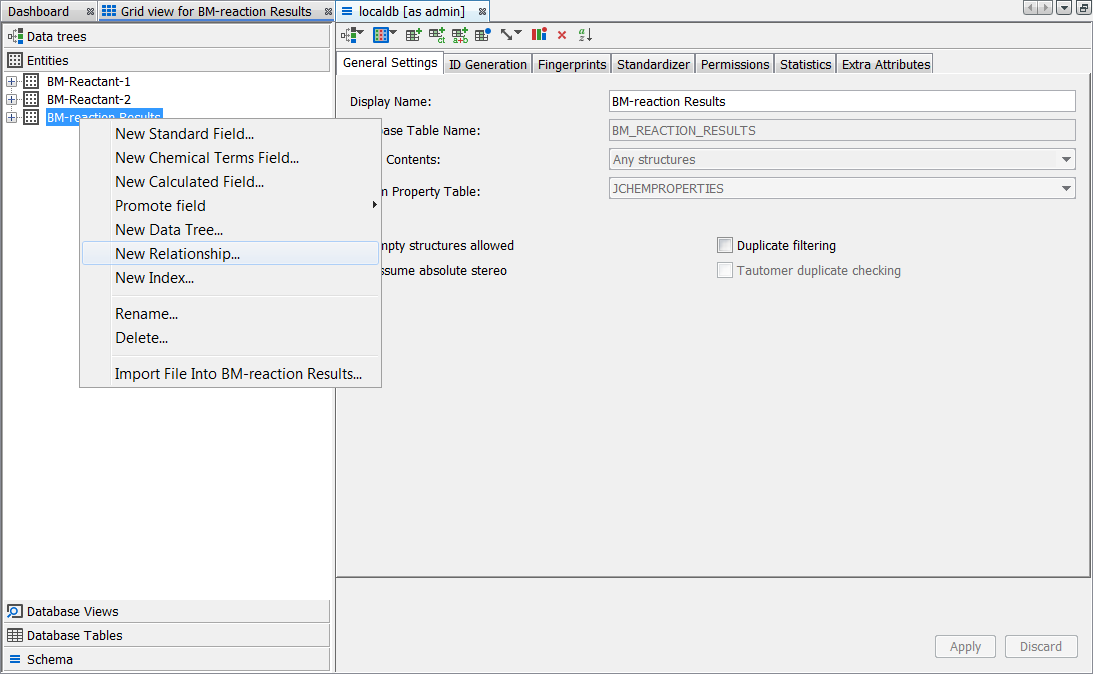Expand the BM-Reactant-1 tree node
Screen dimensions: 1093x674
pos(12,82)
